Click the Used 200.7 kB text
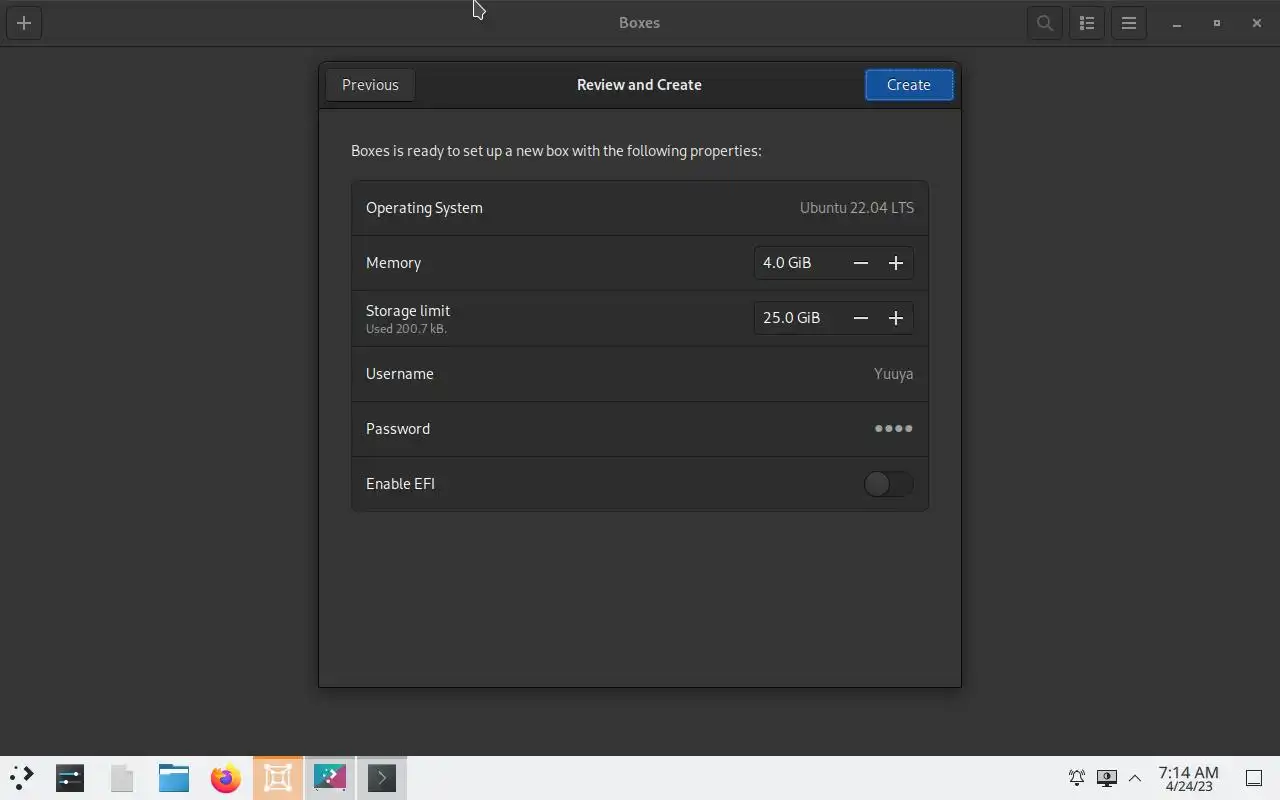This screenshot has width=1280, height=800. tap(406, 329)
